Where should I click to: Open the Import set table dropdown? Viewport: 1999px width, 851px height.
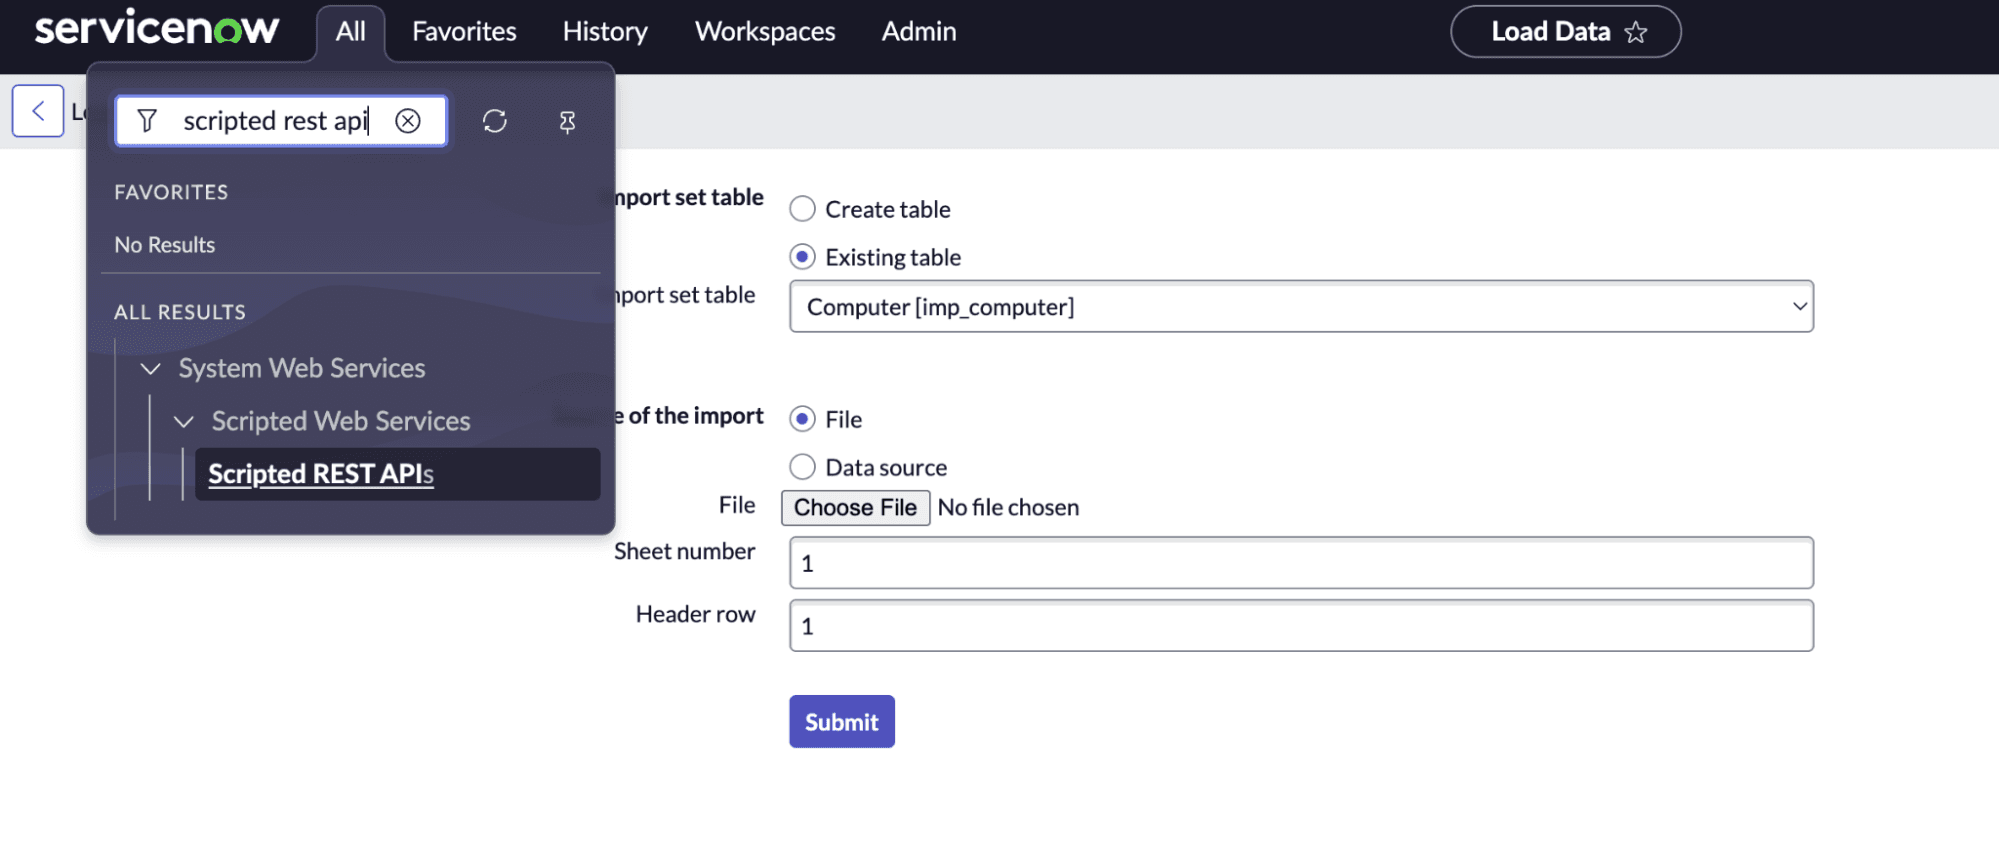[1301, 307]
